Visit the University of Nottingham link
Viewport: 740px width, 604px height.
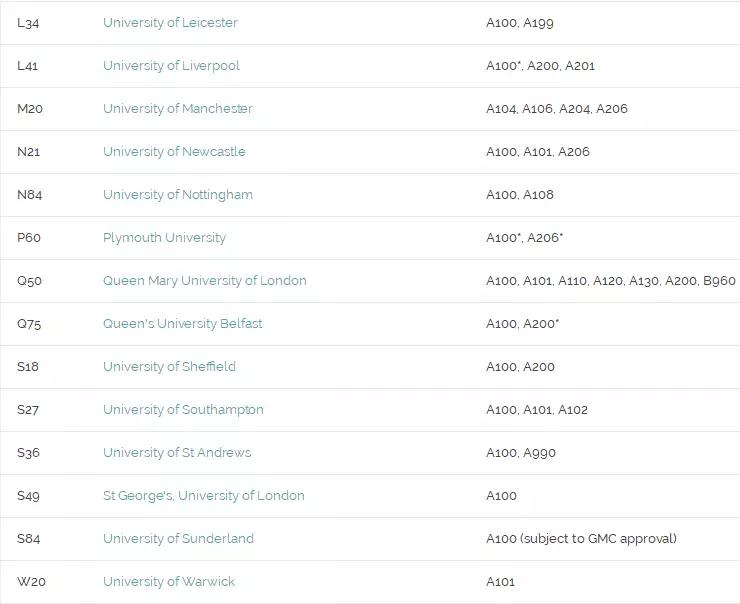click(178, 195)
